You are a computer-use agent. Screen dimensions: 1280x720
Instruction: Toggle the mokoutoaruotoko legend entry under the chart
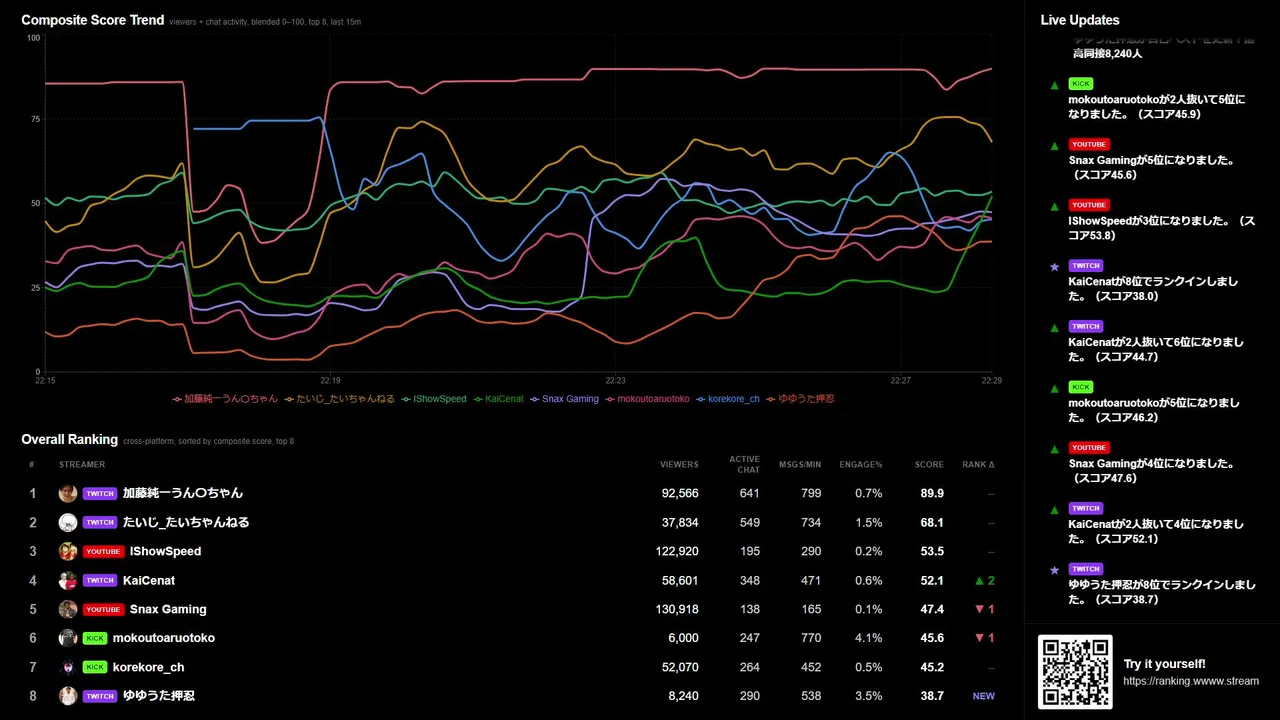click(x=647, y=399)
